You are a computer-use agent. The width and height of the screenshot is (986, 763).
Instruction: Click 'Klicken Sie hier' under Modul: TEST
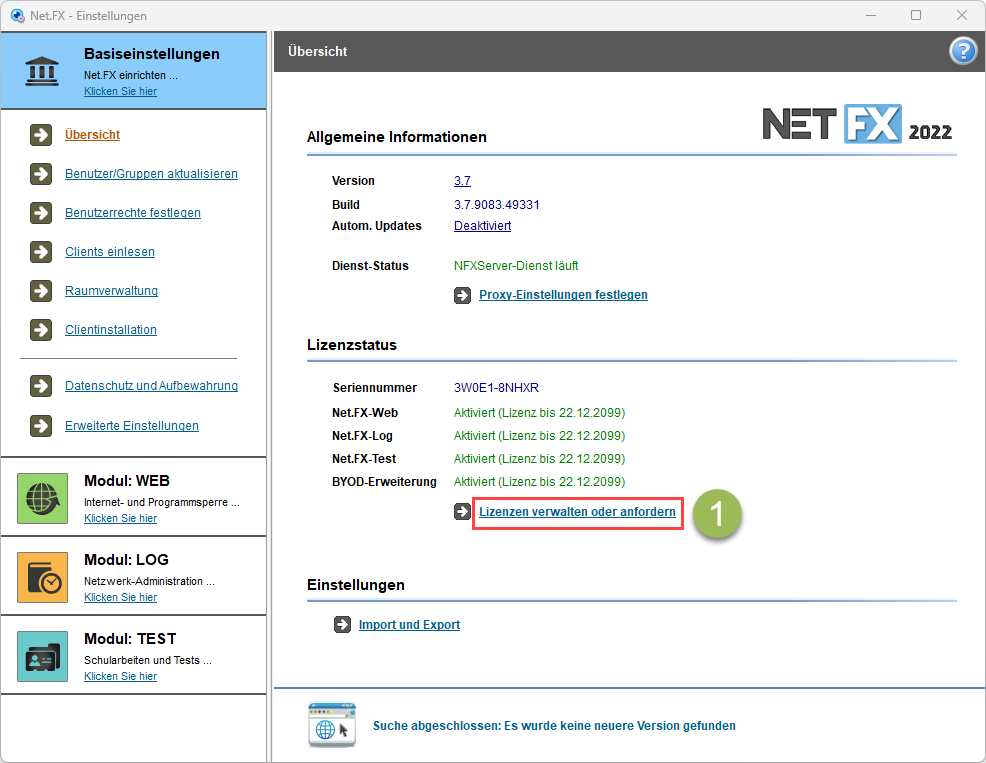coord(121,676)
